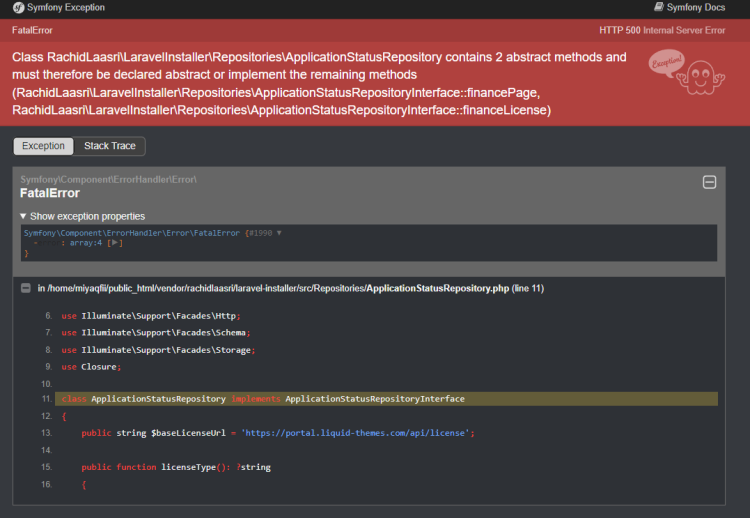Click the exception ghost mascot image

point(679,72)
